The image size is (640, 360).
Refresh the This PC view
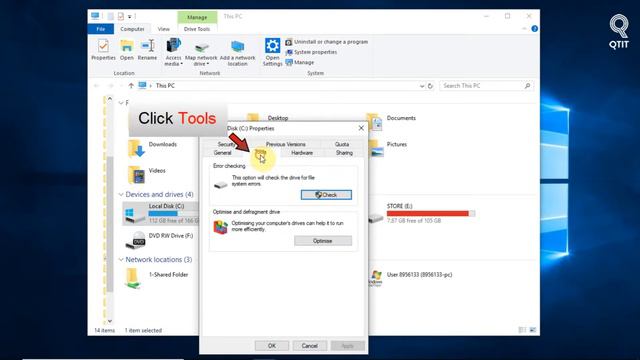pos(430,86)
